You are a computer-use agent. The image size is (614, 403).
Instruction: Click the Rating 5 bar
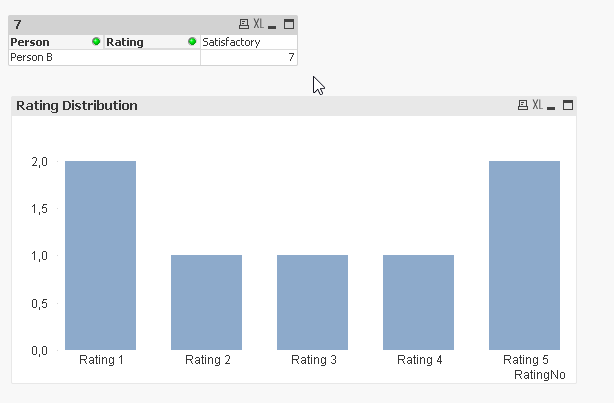(524, 255)
